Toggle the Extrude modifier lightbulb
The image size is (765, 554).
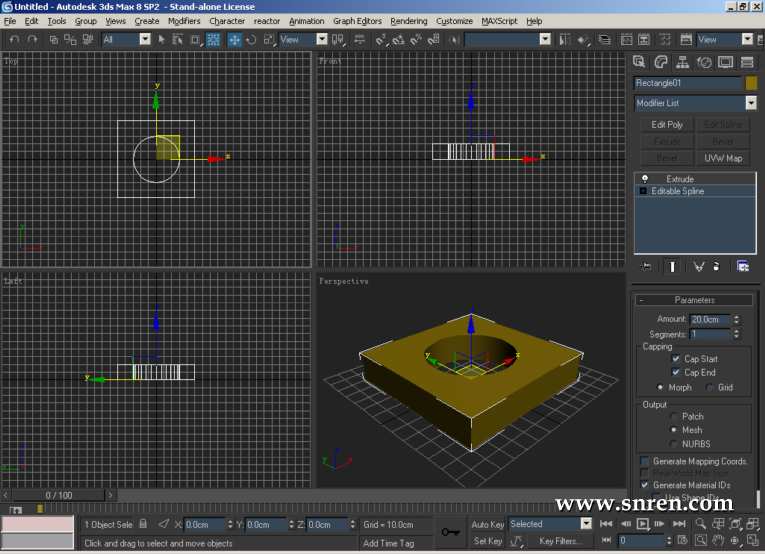(644, 178)
